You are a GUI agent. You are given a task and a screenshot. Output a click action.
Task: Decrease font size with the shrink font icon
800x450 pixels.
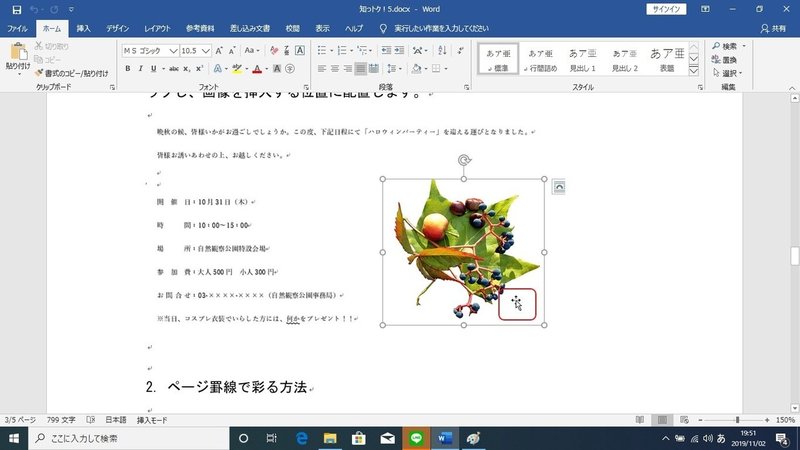pos(232,51)
